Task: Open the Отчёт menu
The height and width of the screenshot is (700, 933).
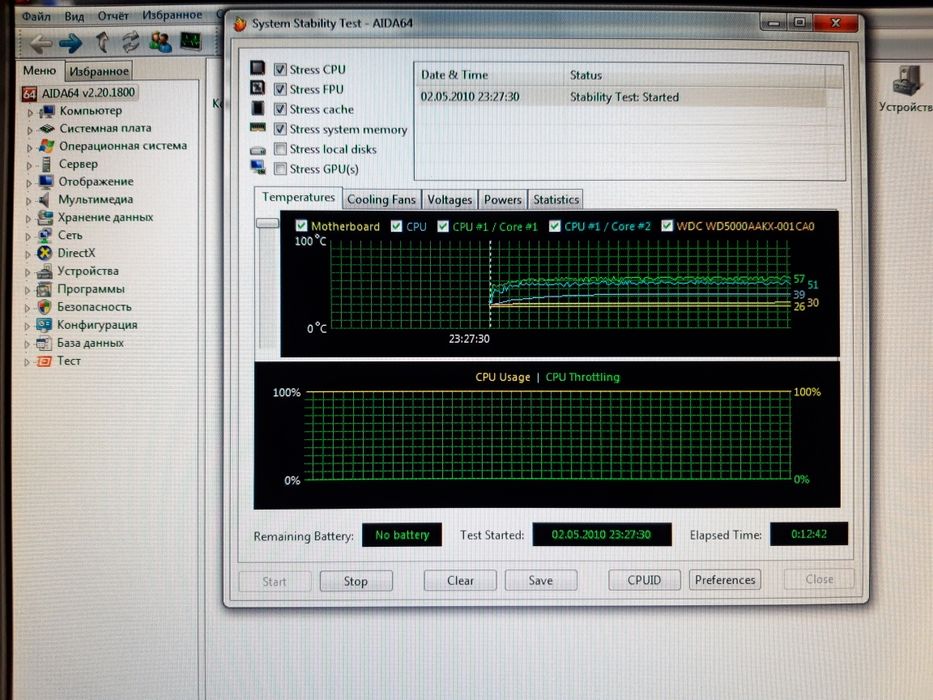Action: (113, 15)
